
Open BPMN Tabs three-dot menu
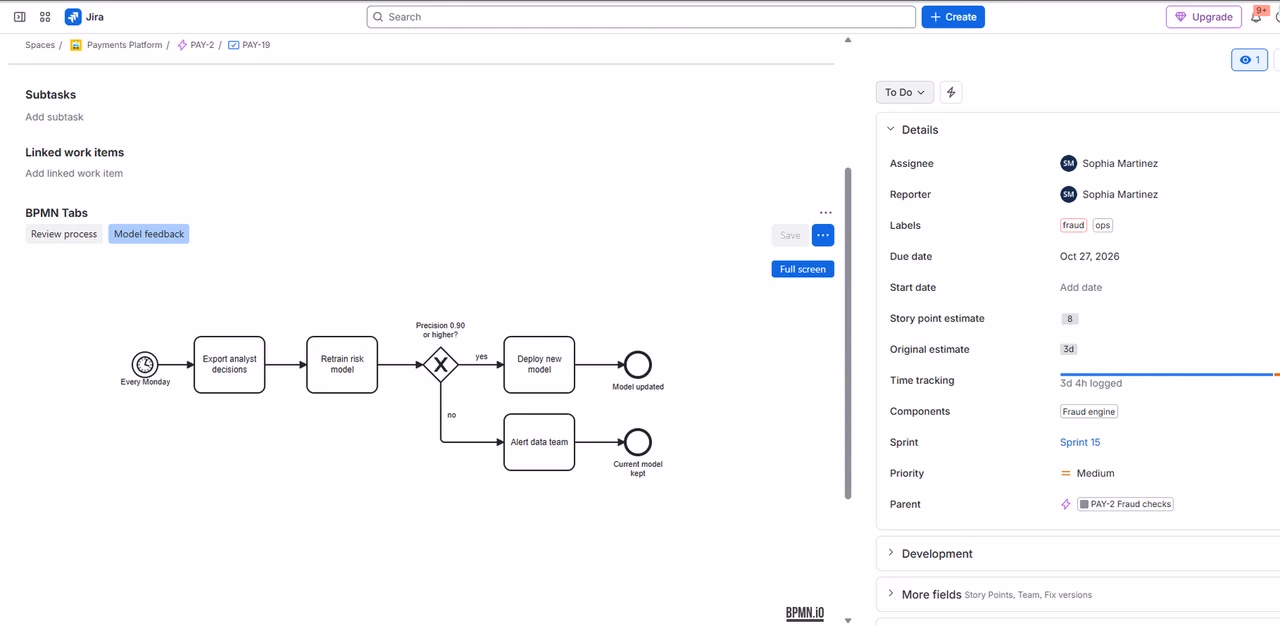(x=825, y=213)
